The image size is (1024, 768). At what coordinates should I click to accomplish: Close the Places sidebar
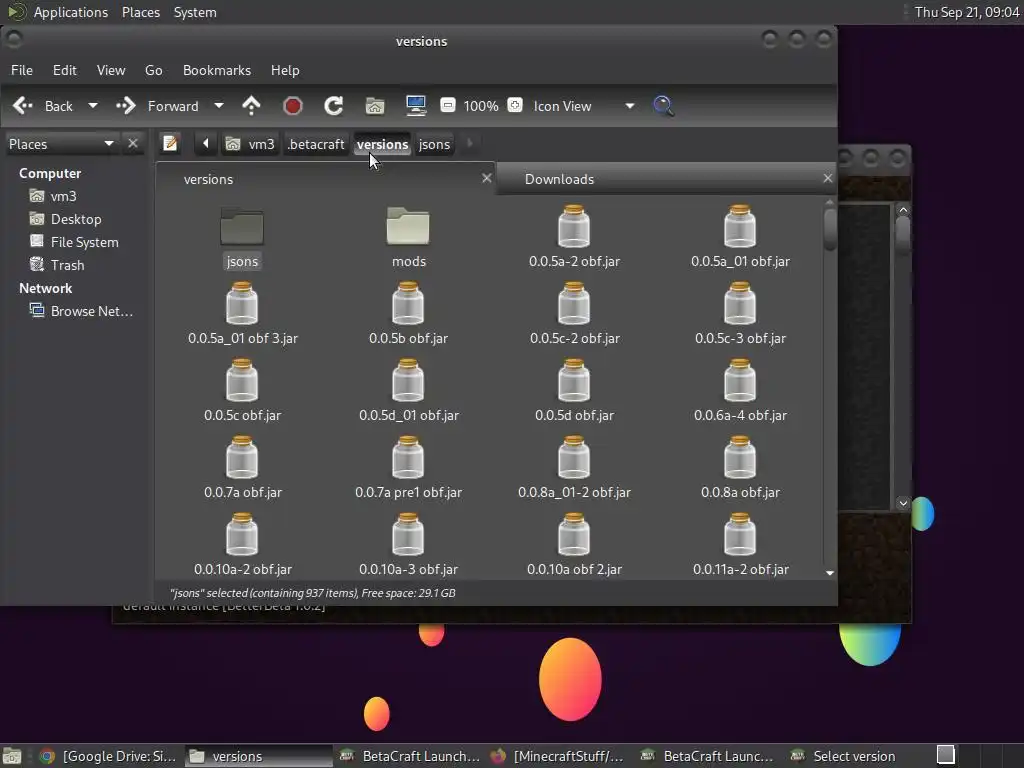133,143
